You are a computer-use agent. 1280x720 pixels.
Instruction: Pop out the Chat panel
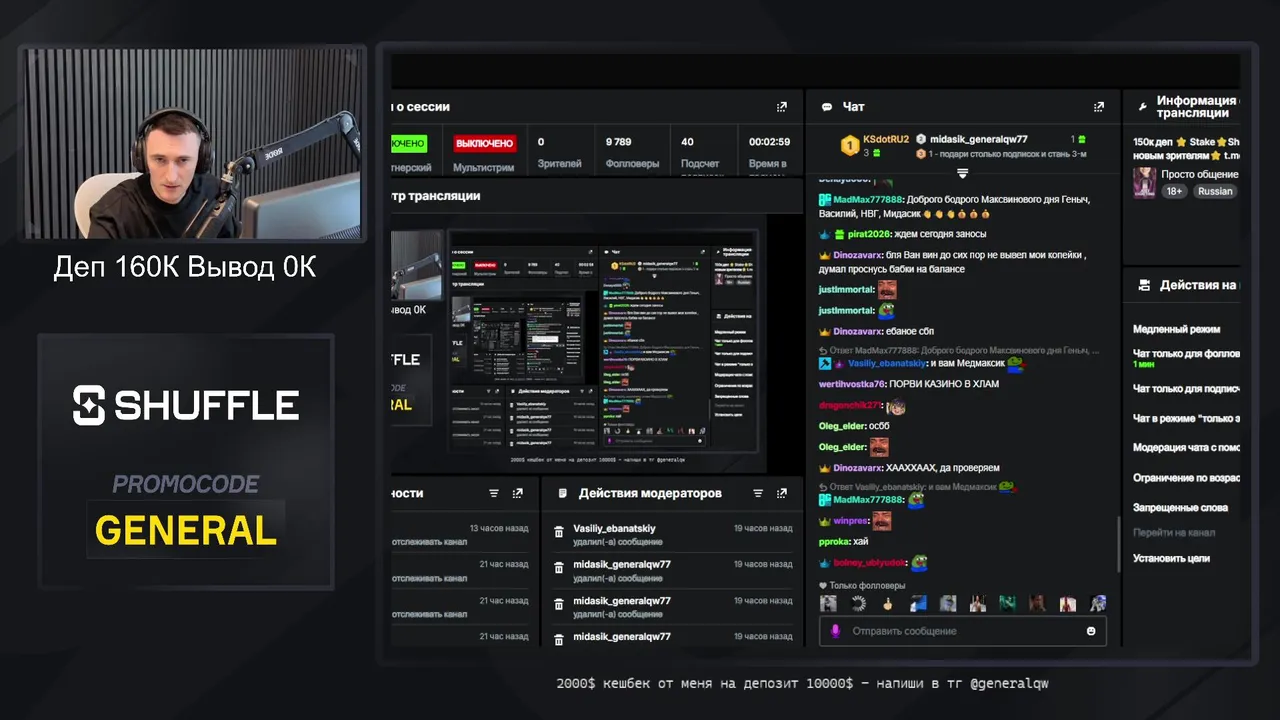(x=1099, y=107)
